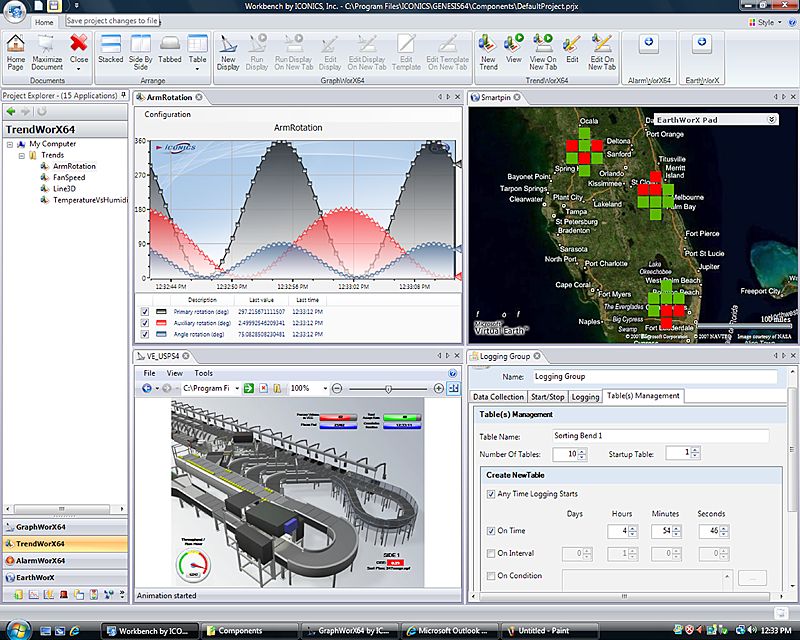Click the green go arrow in VE_USPS4 toolbar

point(248,388)
